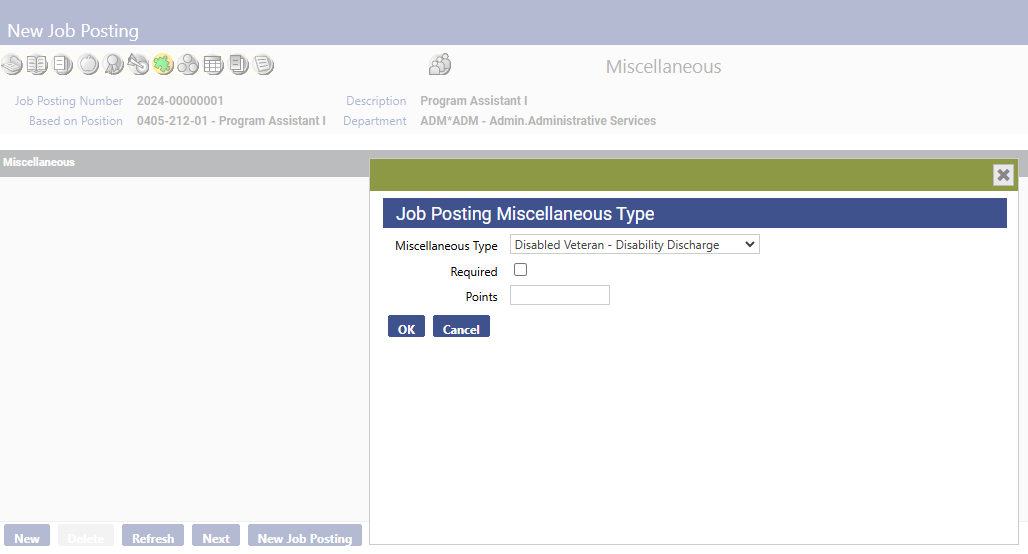Click the stacked books icon in toolbar
The width and height of the screenshot is (1028, 554).
click(x=12, y=65)
